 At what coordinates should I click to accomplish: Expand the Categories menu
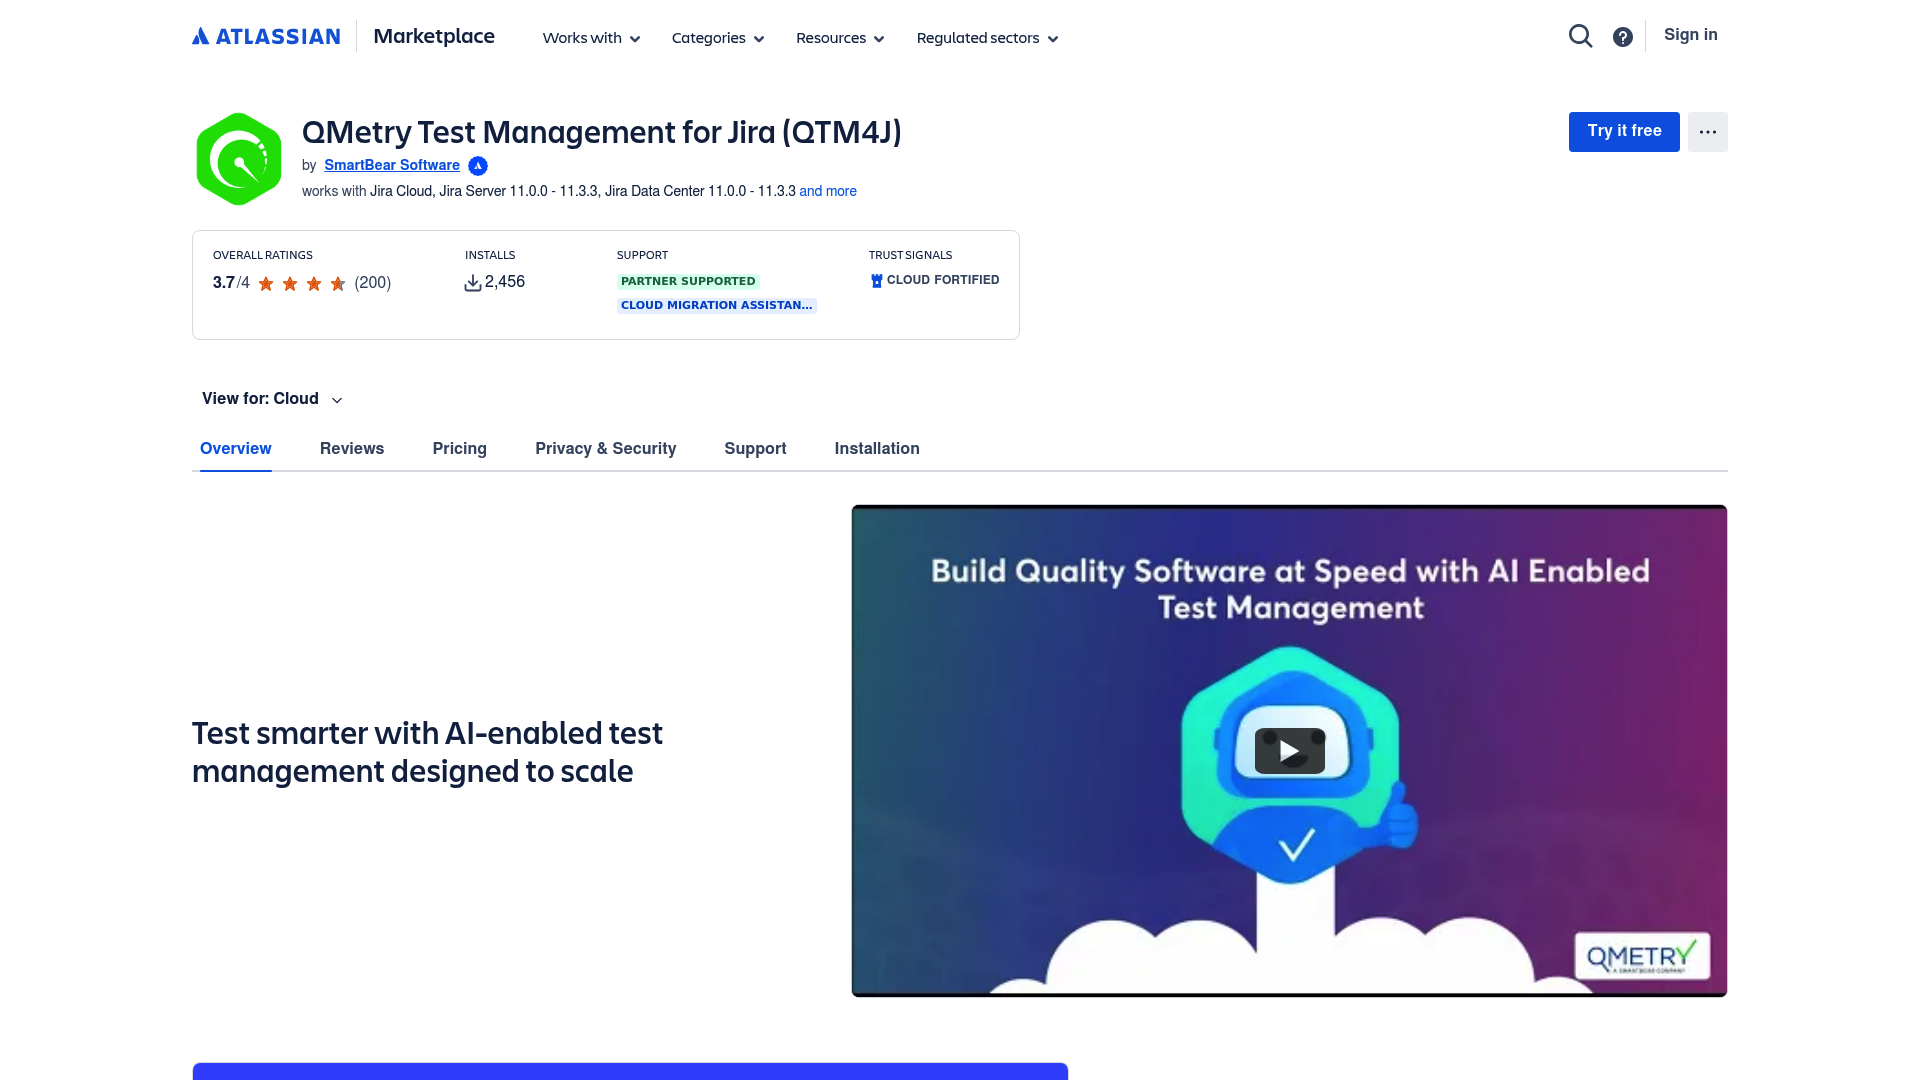(x=717, y=38)
